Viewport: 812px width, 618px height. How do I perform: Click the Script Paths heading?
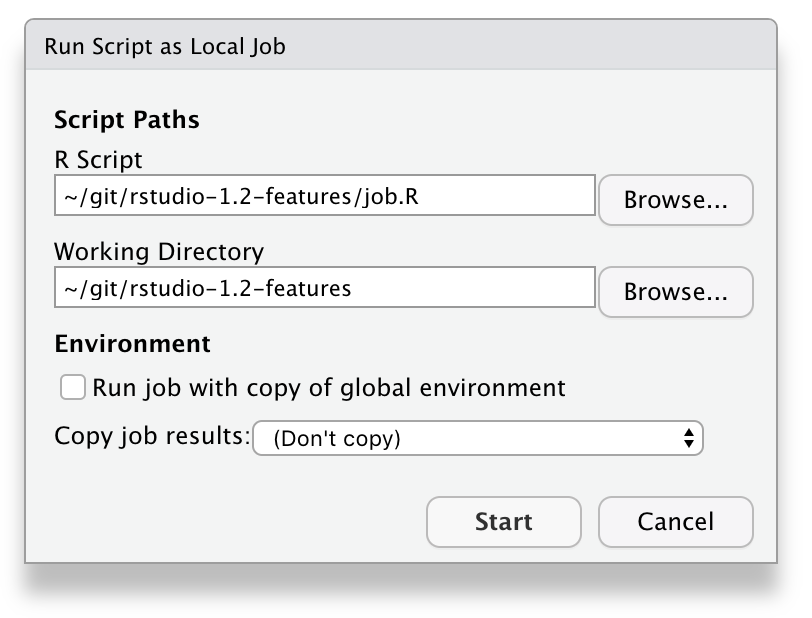pyautogui.click(x=126, y=119)
